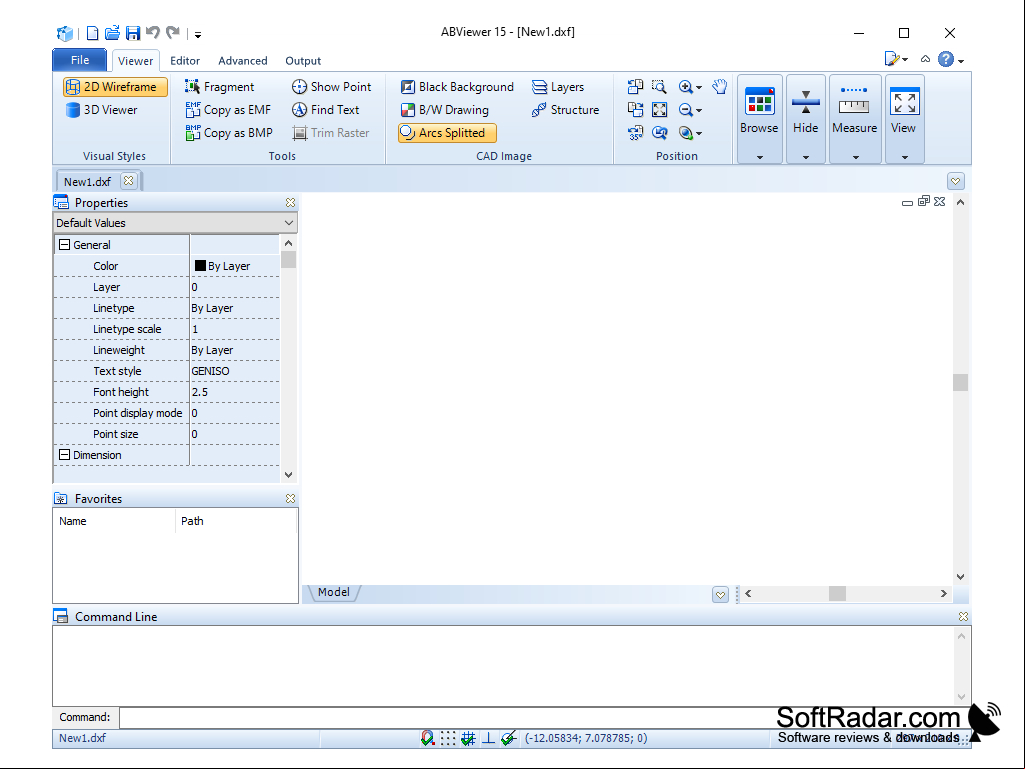Switch to 3D Viewer mode
Image resolution: width=1025 pixels, height=769 pixels.
(101, 110)
